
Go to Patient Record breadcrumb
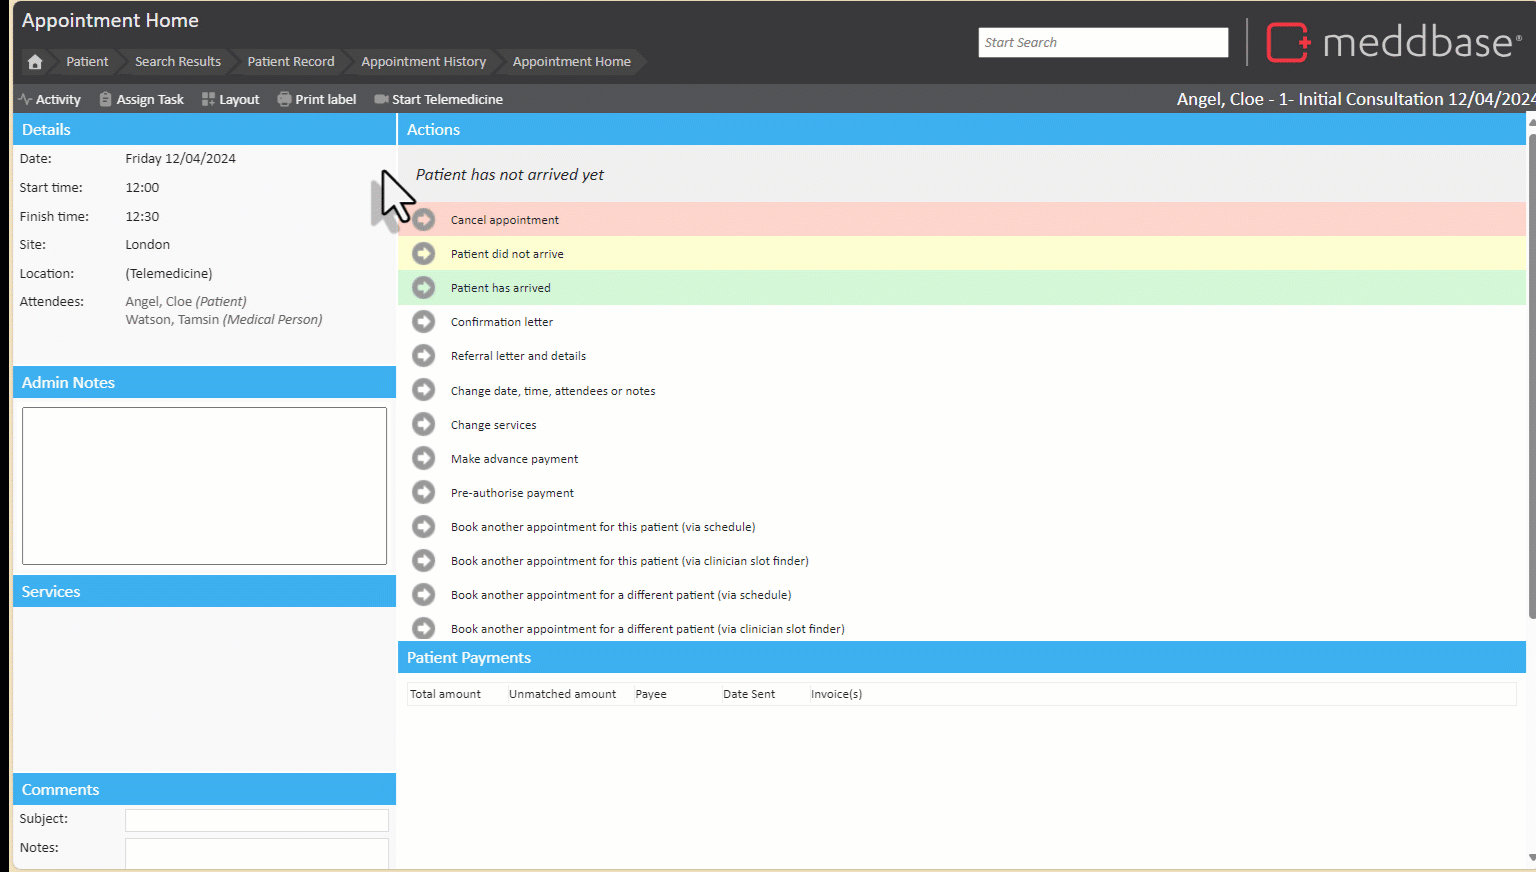click(291, 62)
